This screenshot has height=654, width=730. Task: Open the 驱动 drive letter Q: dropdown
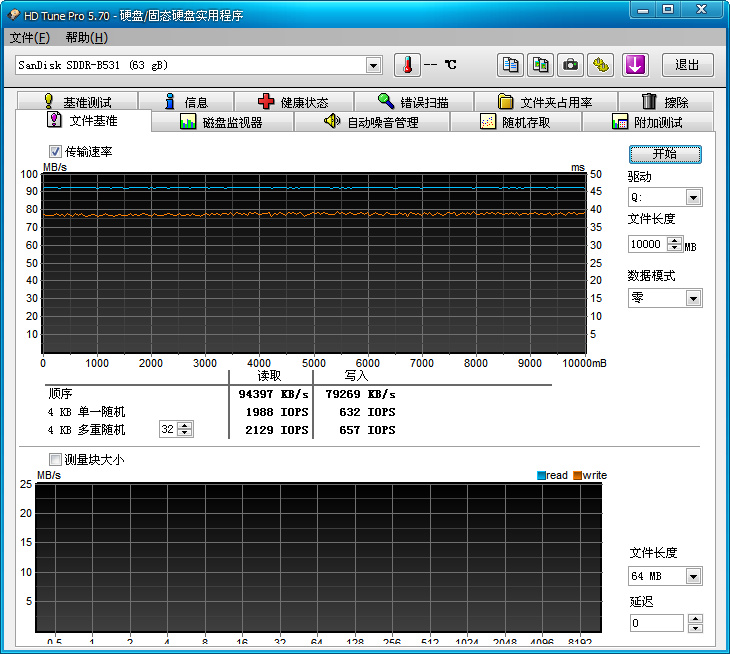tap(693, 198)
